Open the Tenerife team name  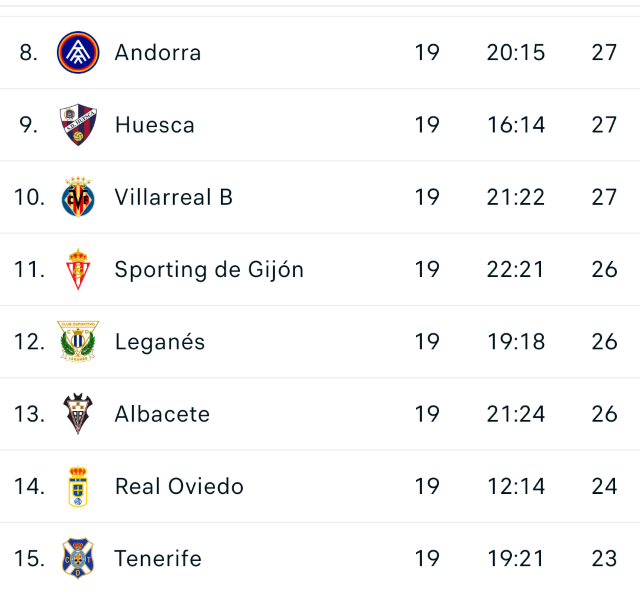point(158,558)
